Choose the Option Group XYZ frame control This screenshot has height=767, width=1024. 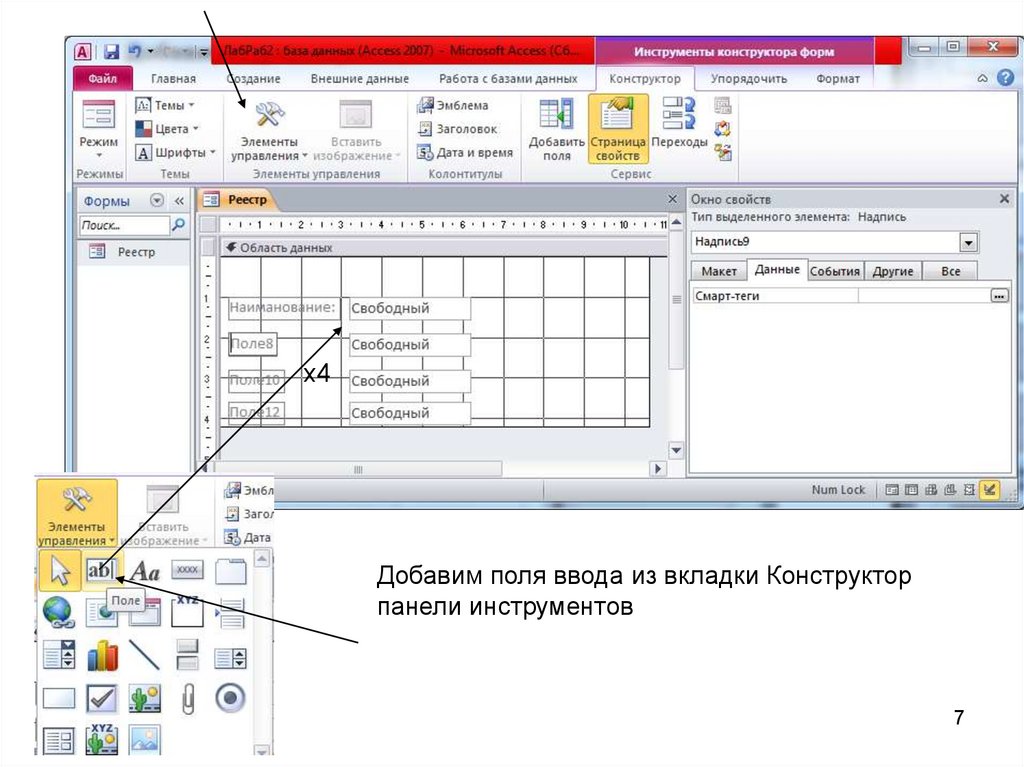[187, 612]
